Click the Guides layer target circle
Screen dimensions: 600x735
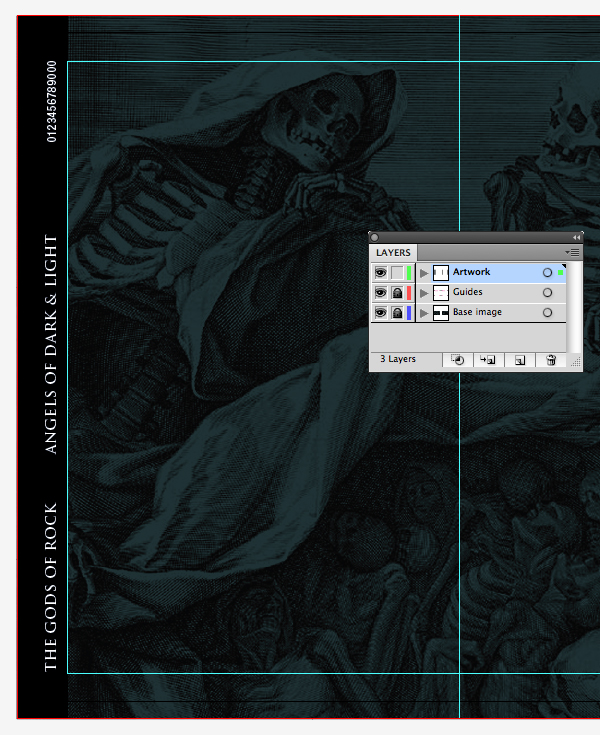pos(547,292)
